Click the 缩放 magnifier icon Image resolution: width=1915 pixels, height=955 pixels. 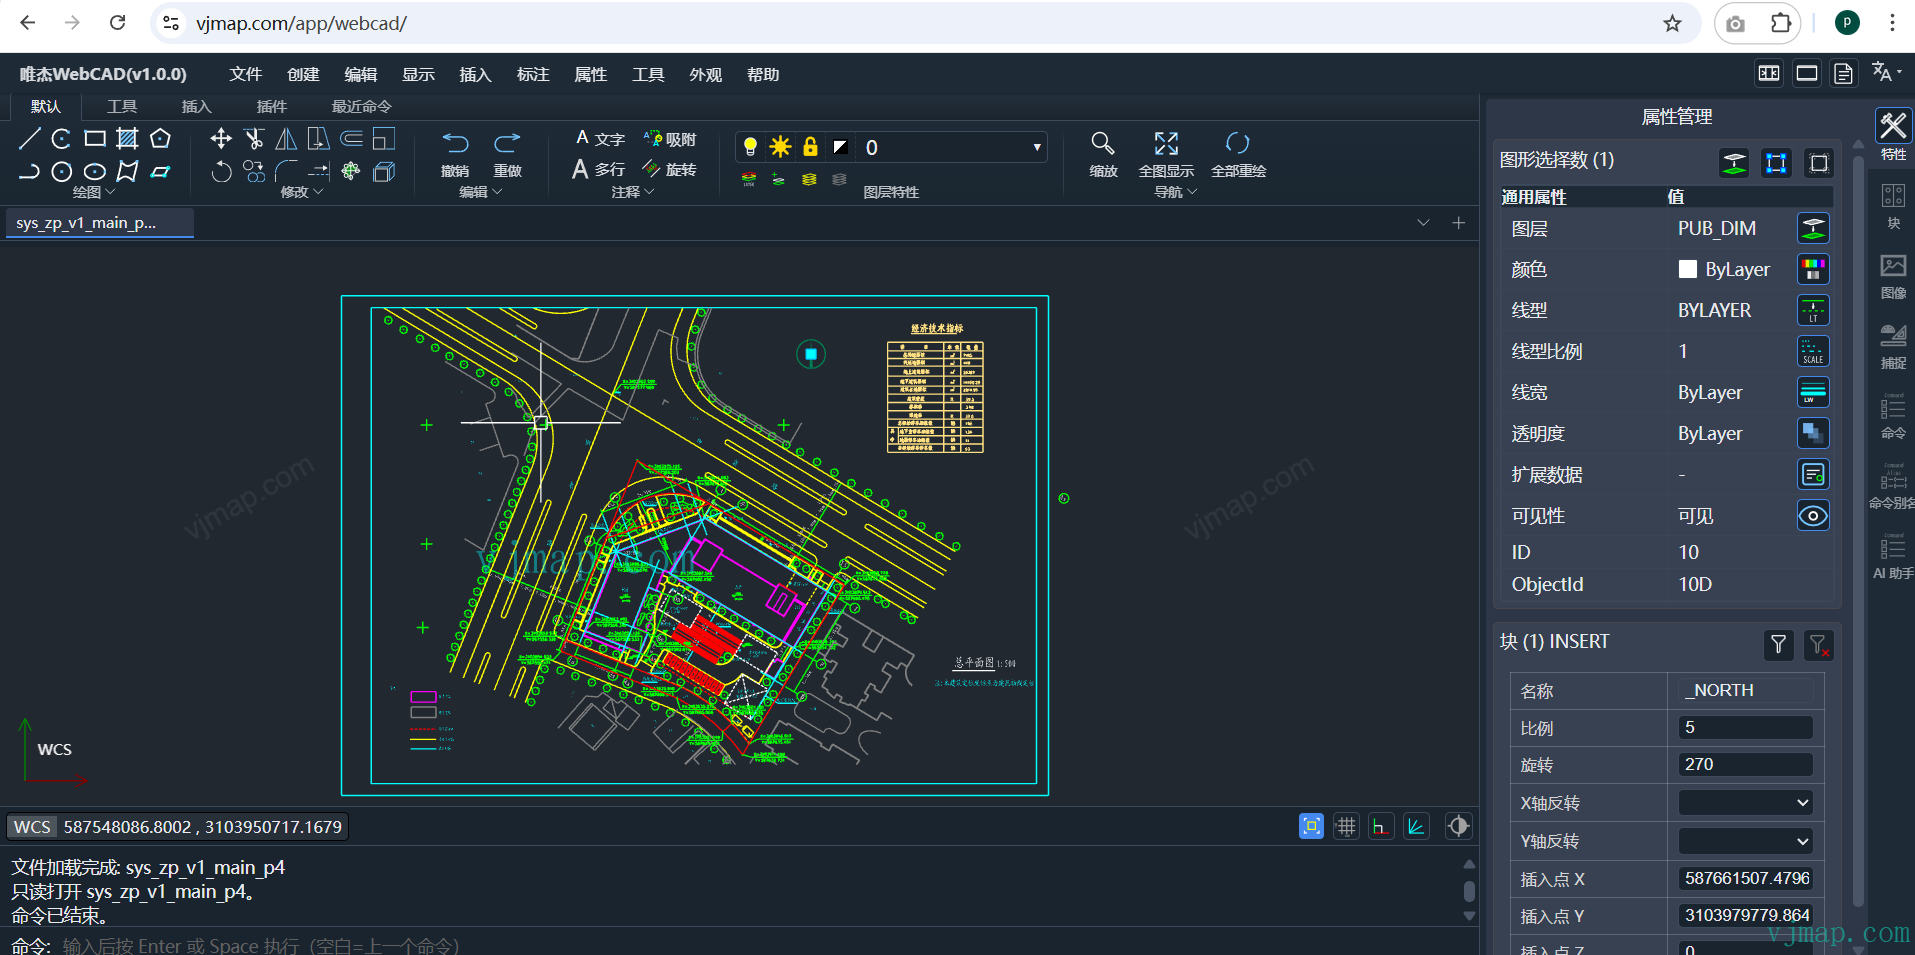coord(1102,143)
